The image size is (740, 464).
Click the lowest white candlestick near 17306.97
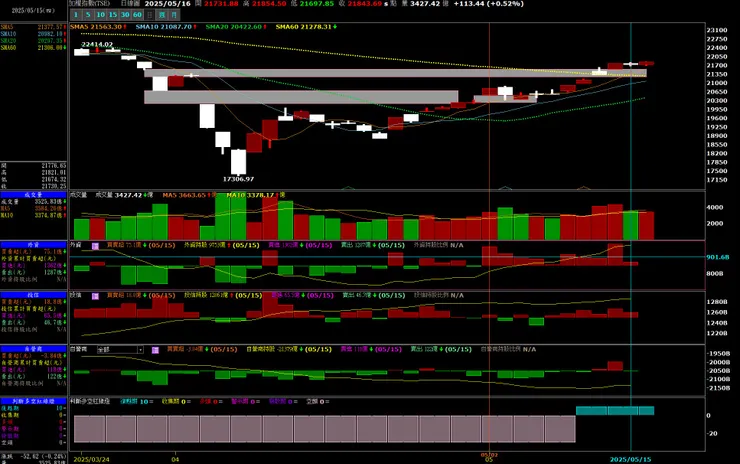[x=238, y=162]
